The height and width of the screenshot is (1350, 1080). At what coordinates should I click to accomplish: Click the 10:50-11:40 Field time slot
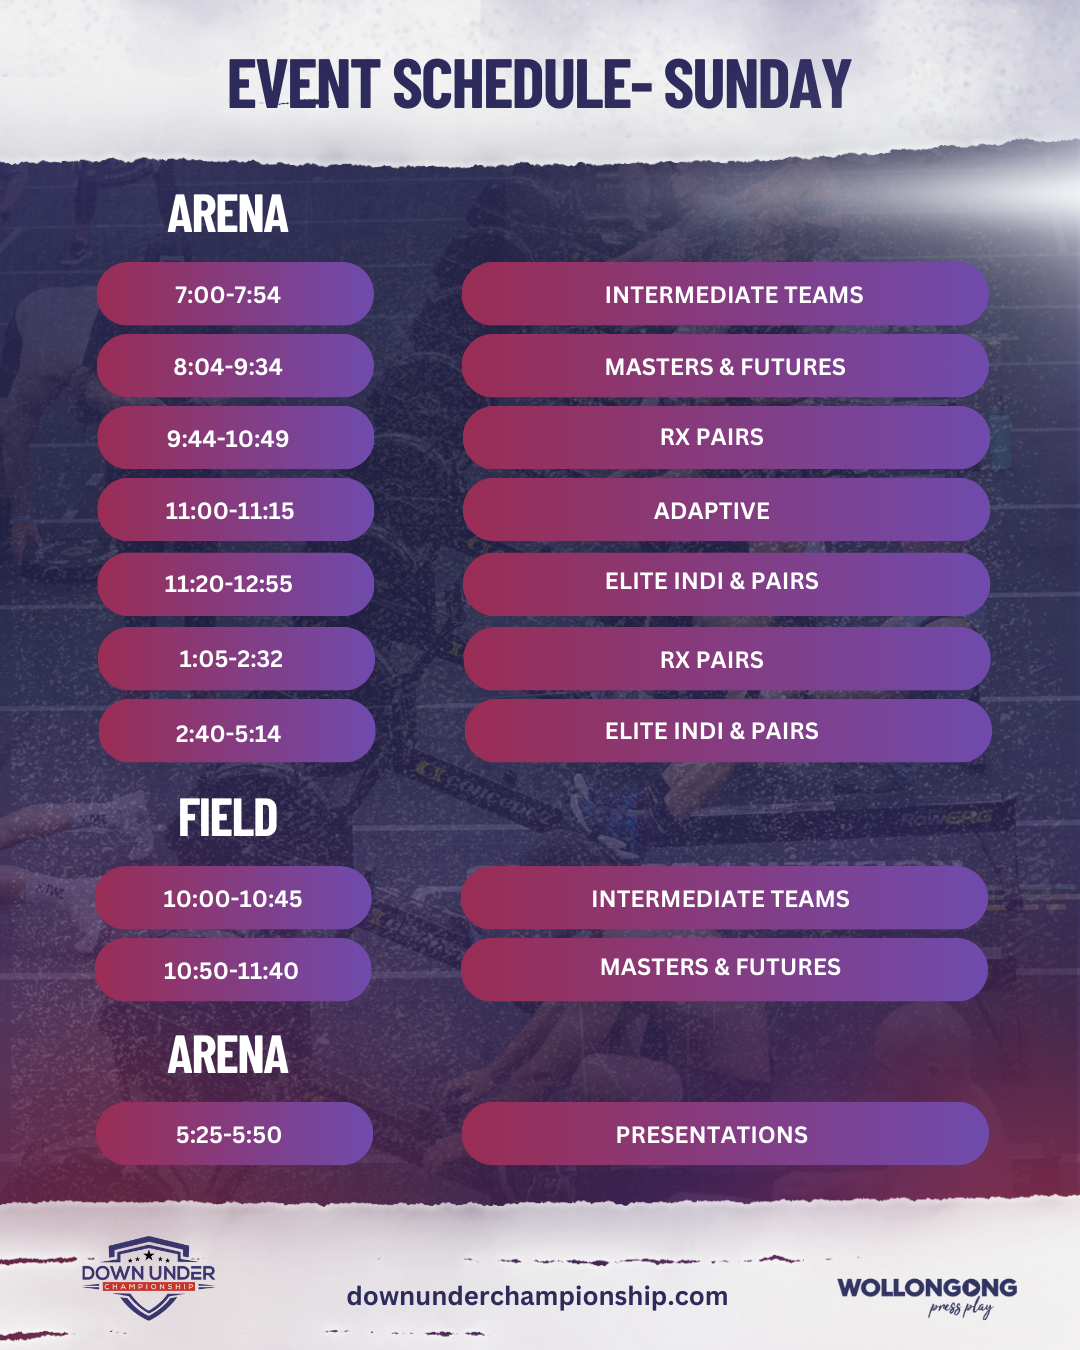point(233,970)
